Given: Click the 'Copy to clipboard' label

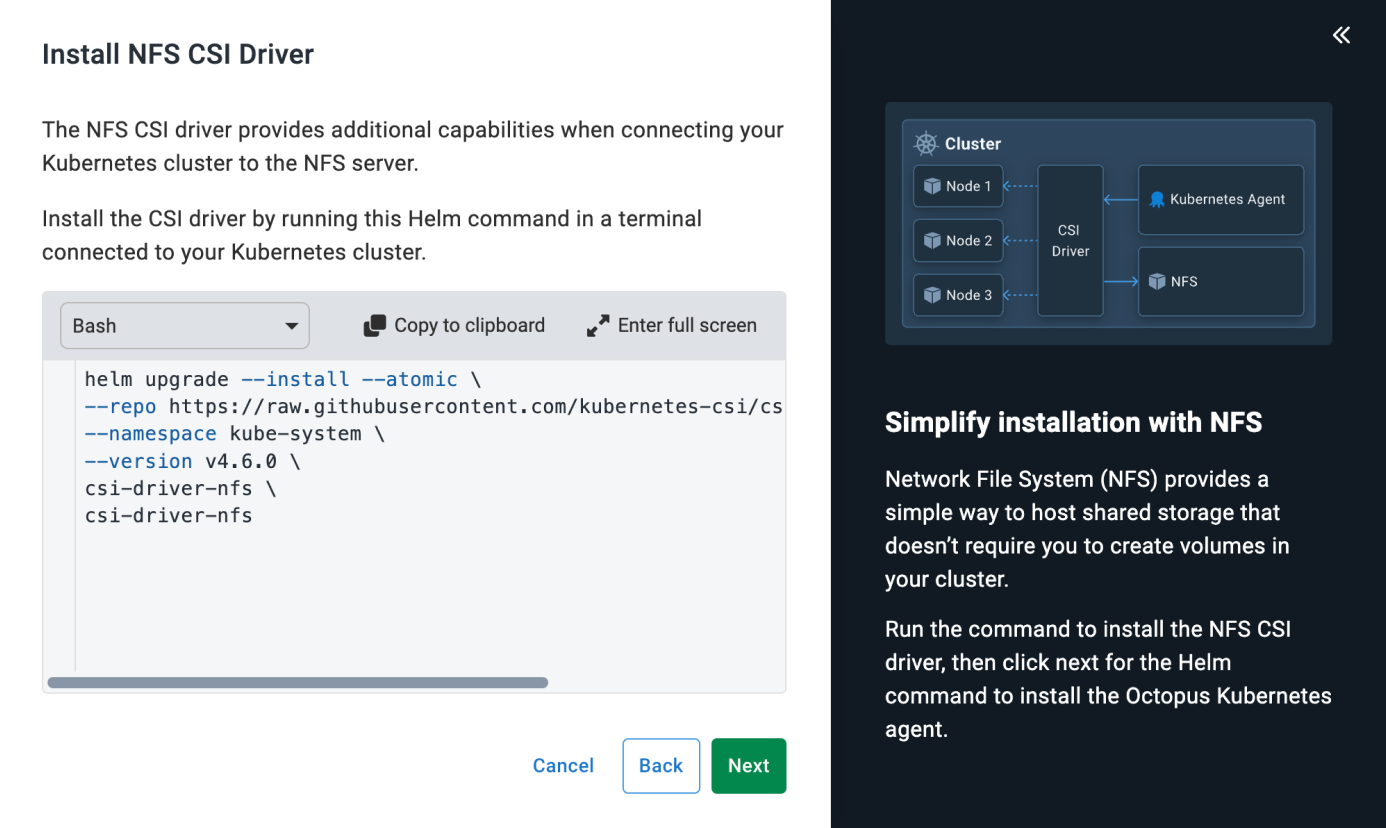Looking at the screenshot, I should point(470,326).
